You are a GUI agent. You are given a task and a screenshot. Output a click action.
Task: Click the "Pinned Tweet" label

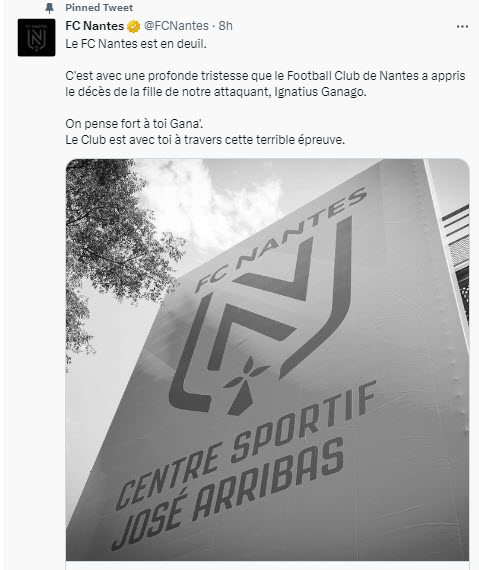click(x=99, y=7)
